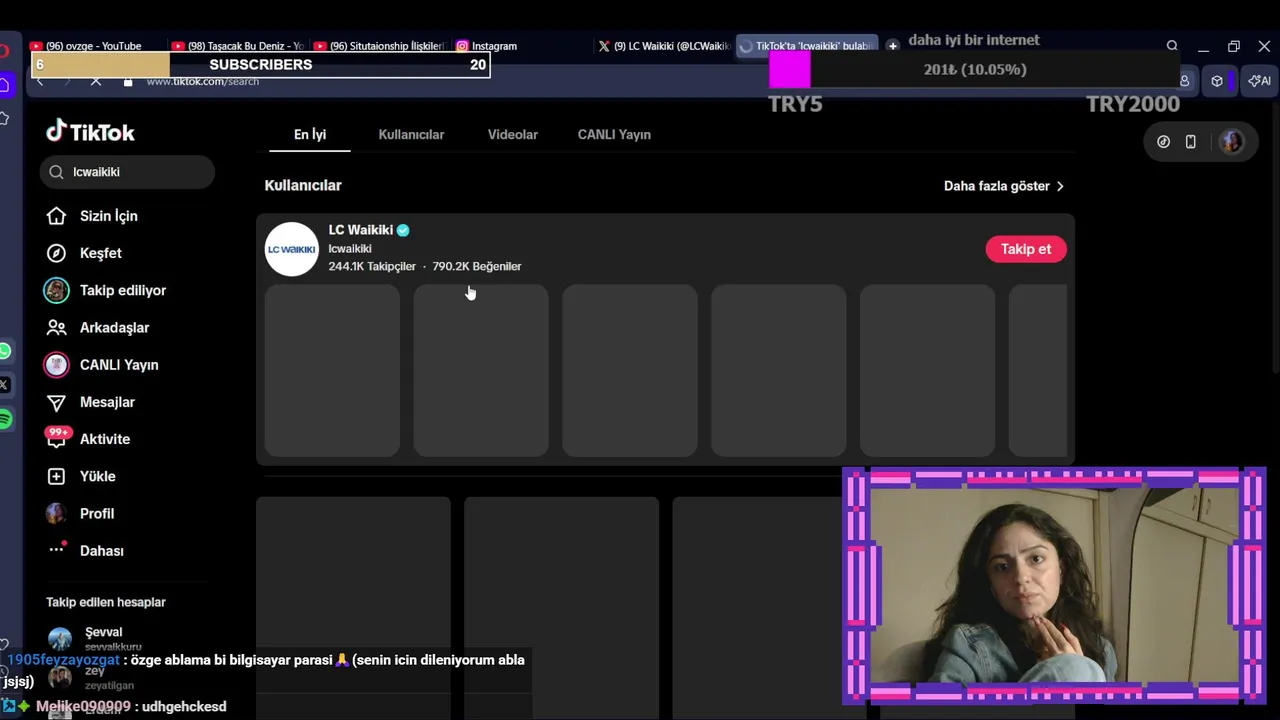Open WhatsApp in browser sidebar
1280x720 pixels.
(x=5, y=351)
